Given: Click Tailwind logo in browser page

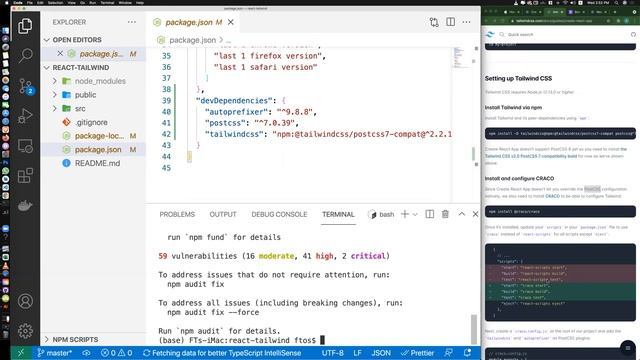Looking at the screenshot, I should [490, 34].
